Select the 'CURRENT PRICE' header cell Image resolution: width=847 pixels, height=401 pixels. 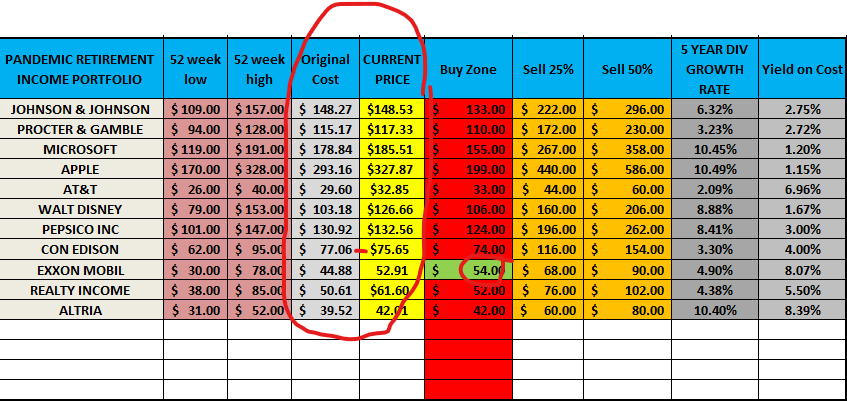tap(392, 69)
